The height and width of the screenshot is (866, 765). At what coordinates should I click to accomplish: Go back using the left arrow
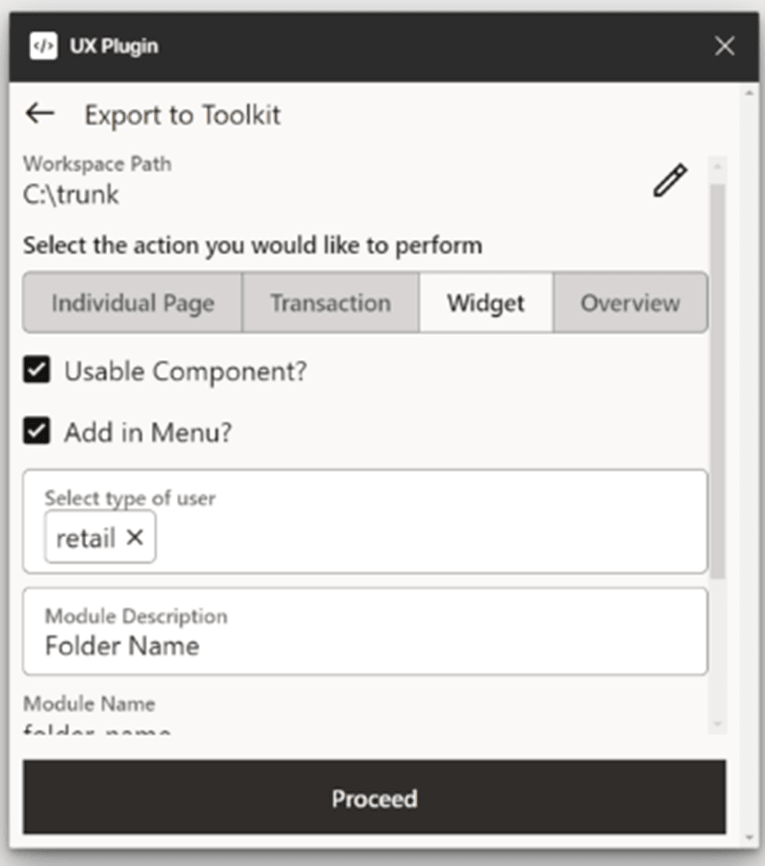(40, 113)
